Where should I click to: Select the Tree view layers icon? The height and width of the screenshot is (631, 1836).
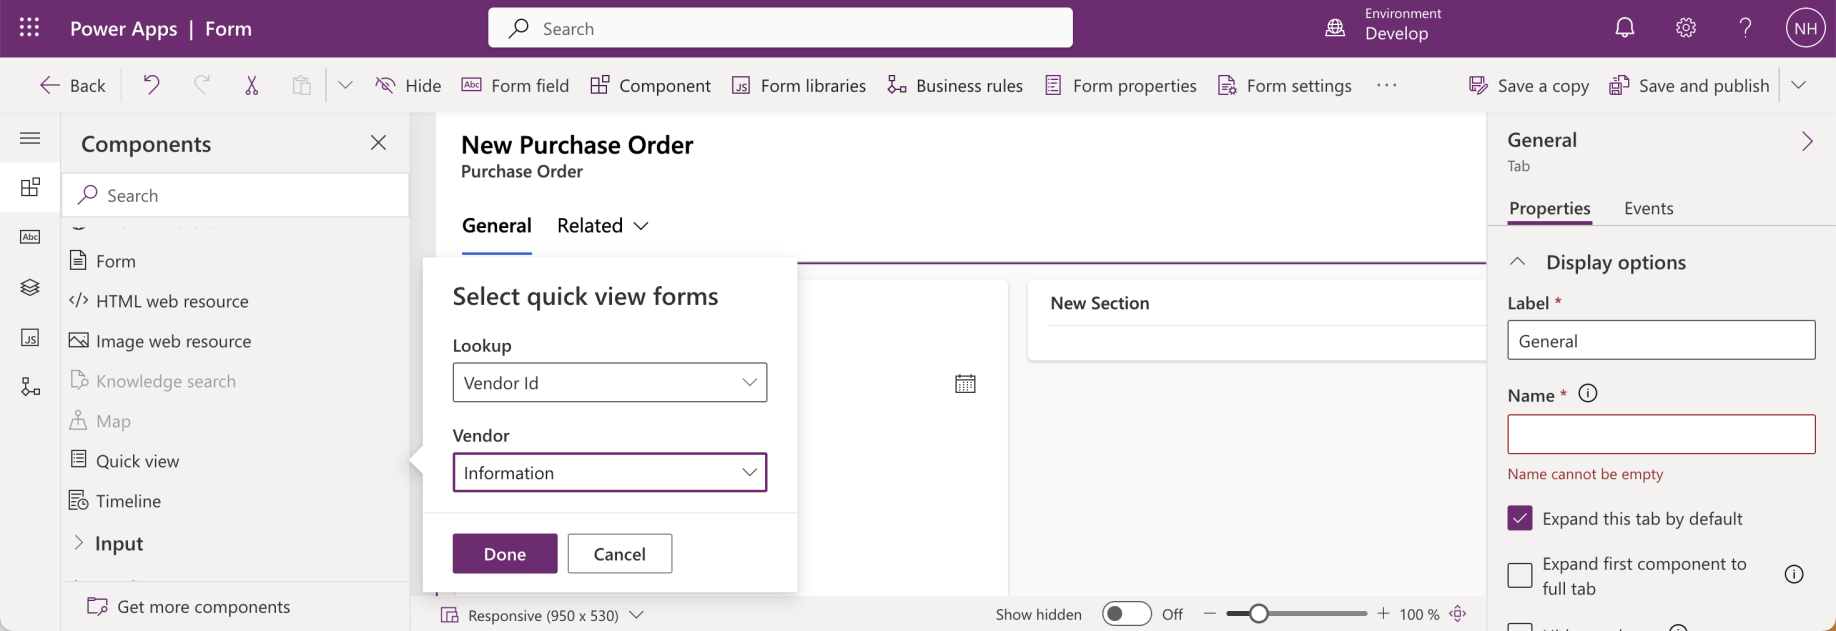click(30, 287)
